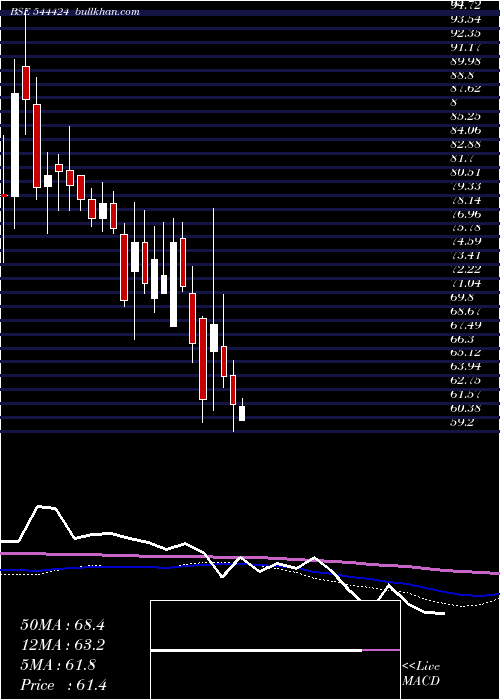Click the 61.57 price axis label

(466, 395)
